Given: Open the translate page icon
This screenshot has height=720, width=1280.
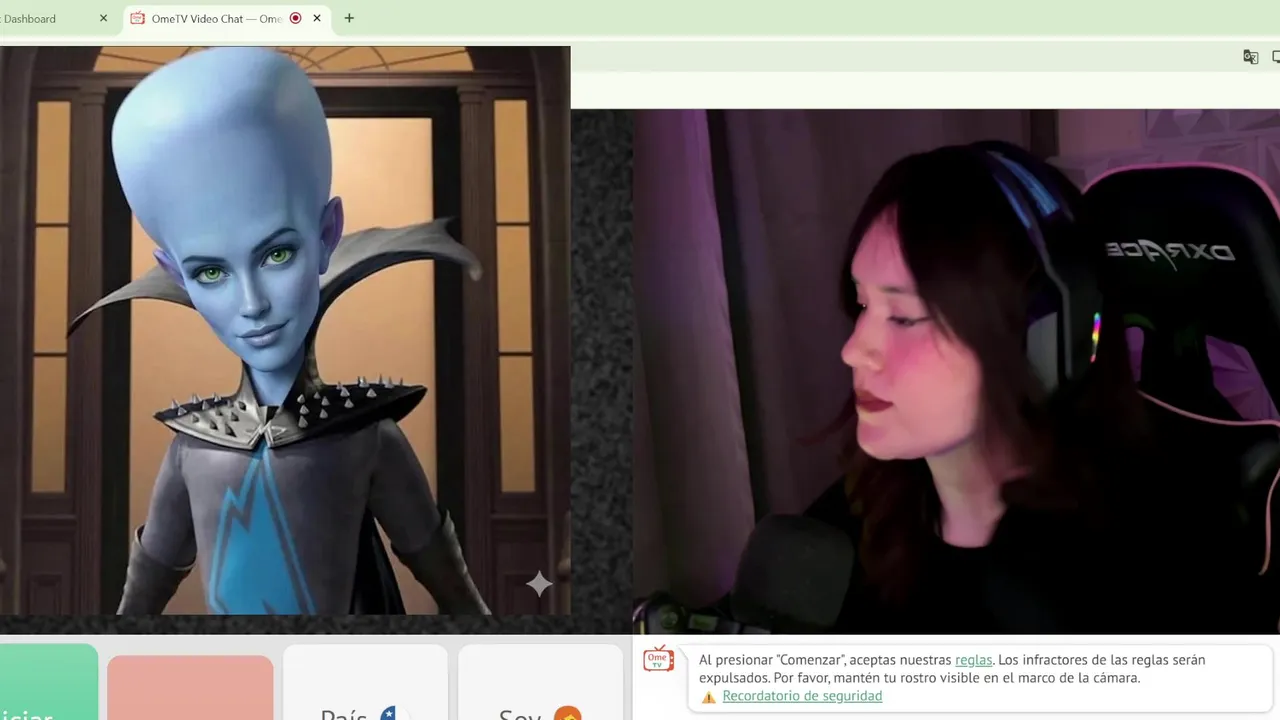Looking at the screenshot, I should coord(1250,57).
